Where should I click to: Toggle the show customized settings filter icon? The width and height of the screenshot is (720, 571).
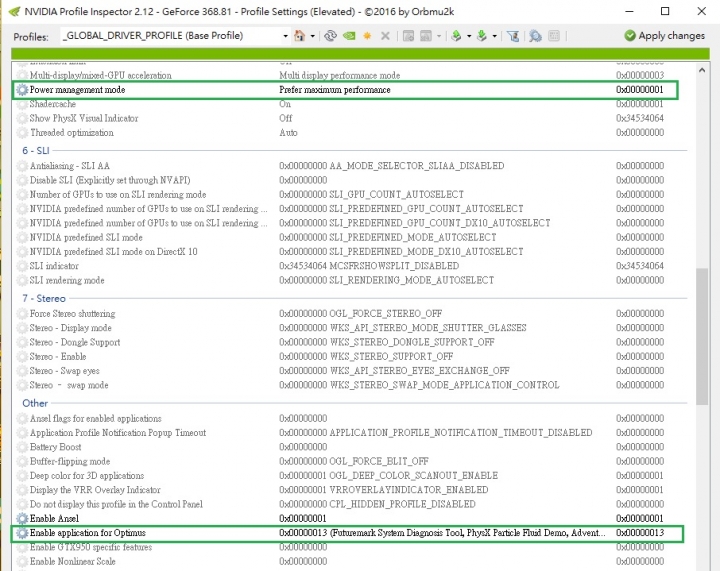pos(513,35)
